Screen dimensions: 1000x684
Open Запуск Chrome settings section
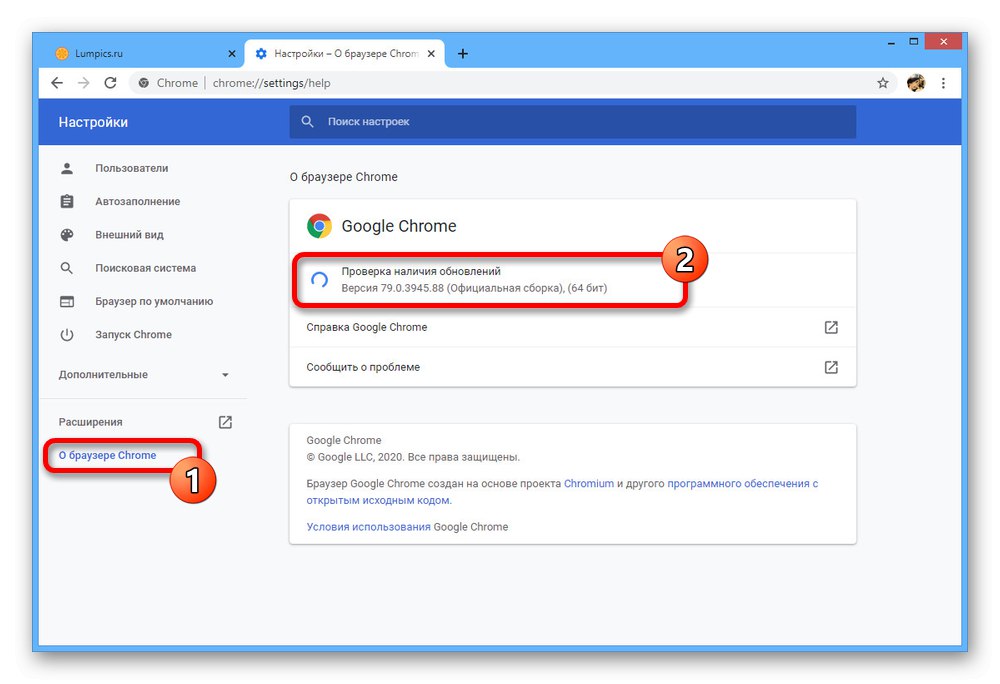pos(133,335)
